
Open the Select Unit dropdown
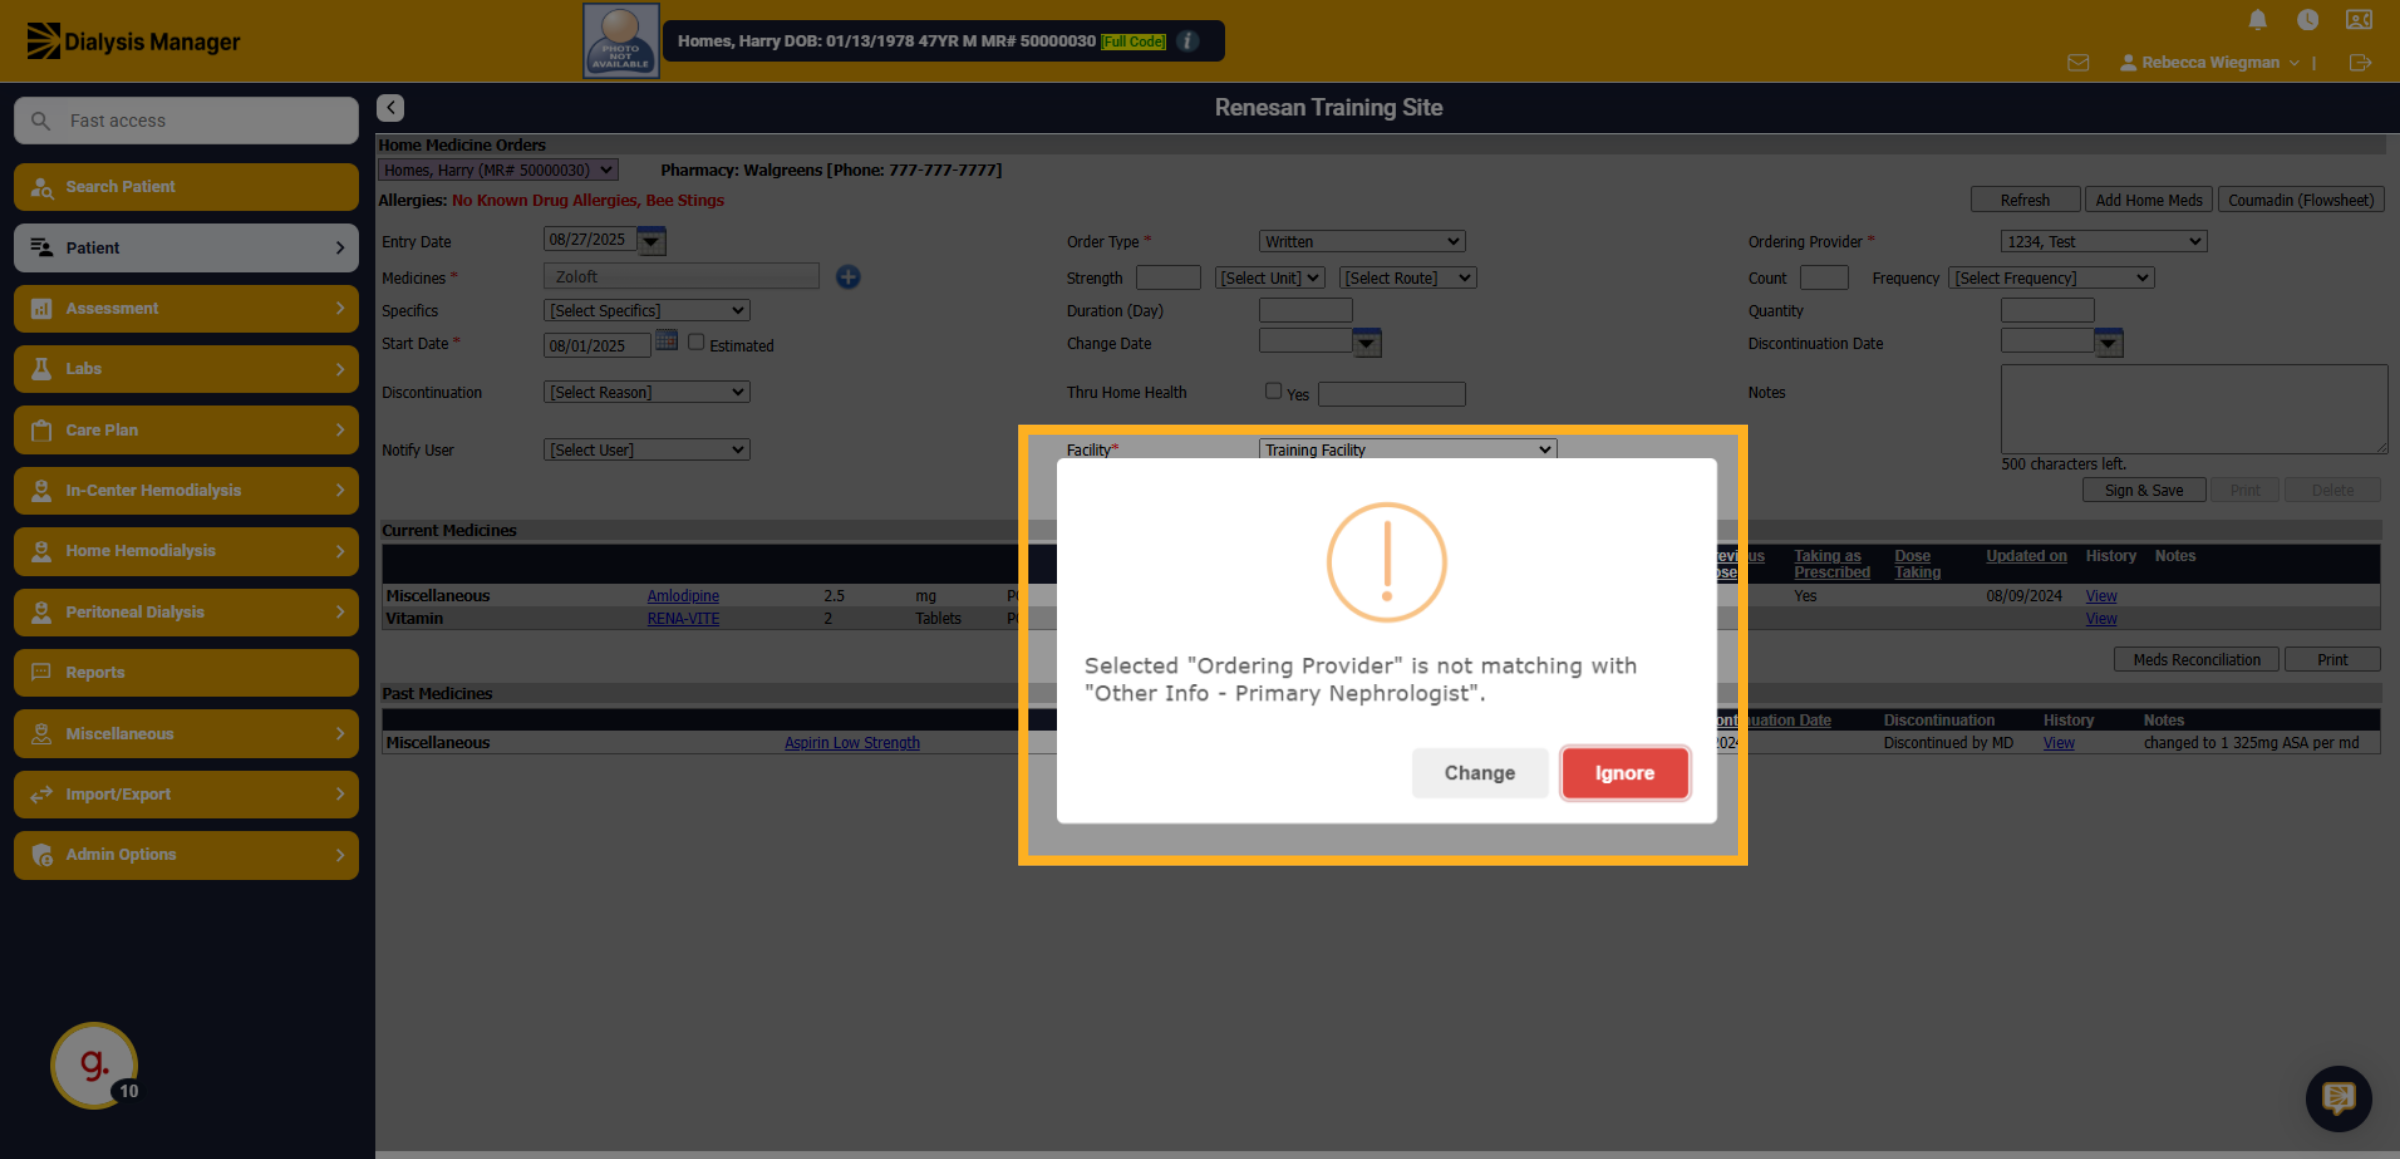click(x=1270, y=278)
